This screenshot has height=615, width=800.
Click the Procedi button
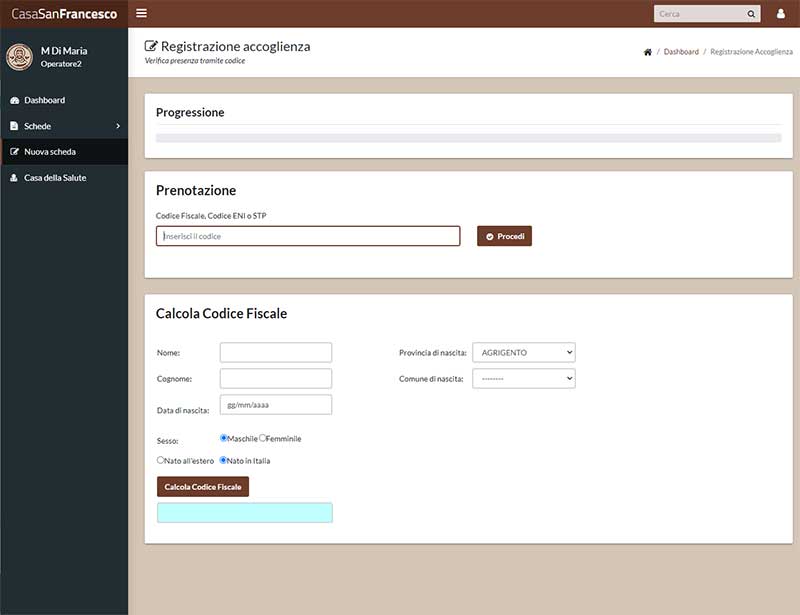(x=504, y=236)
